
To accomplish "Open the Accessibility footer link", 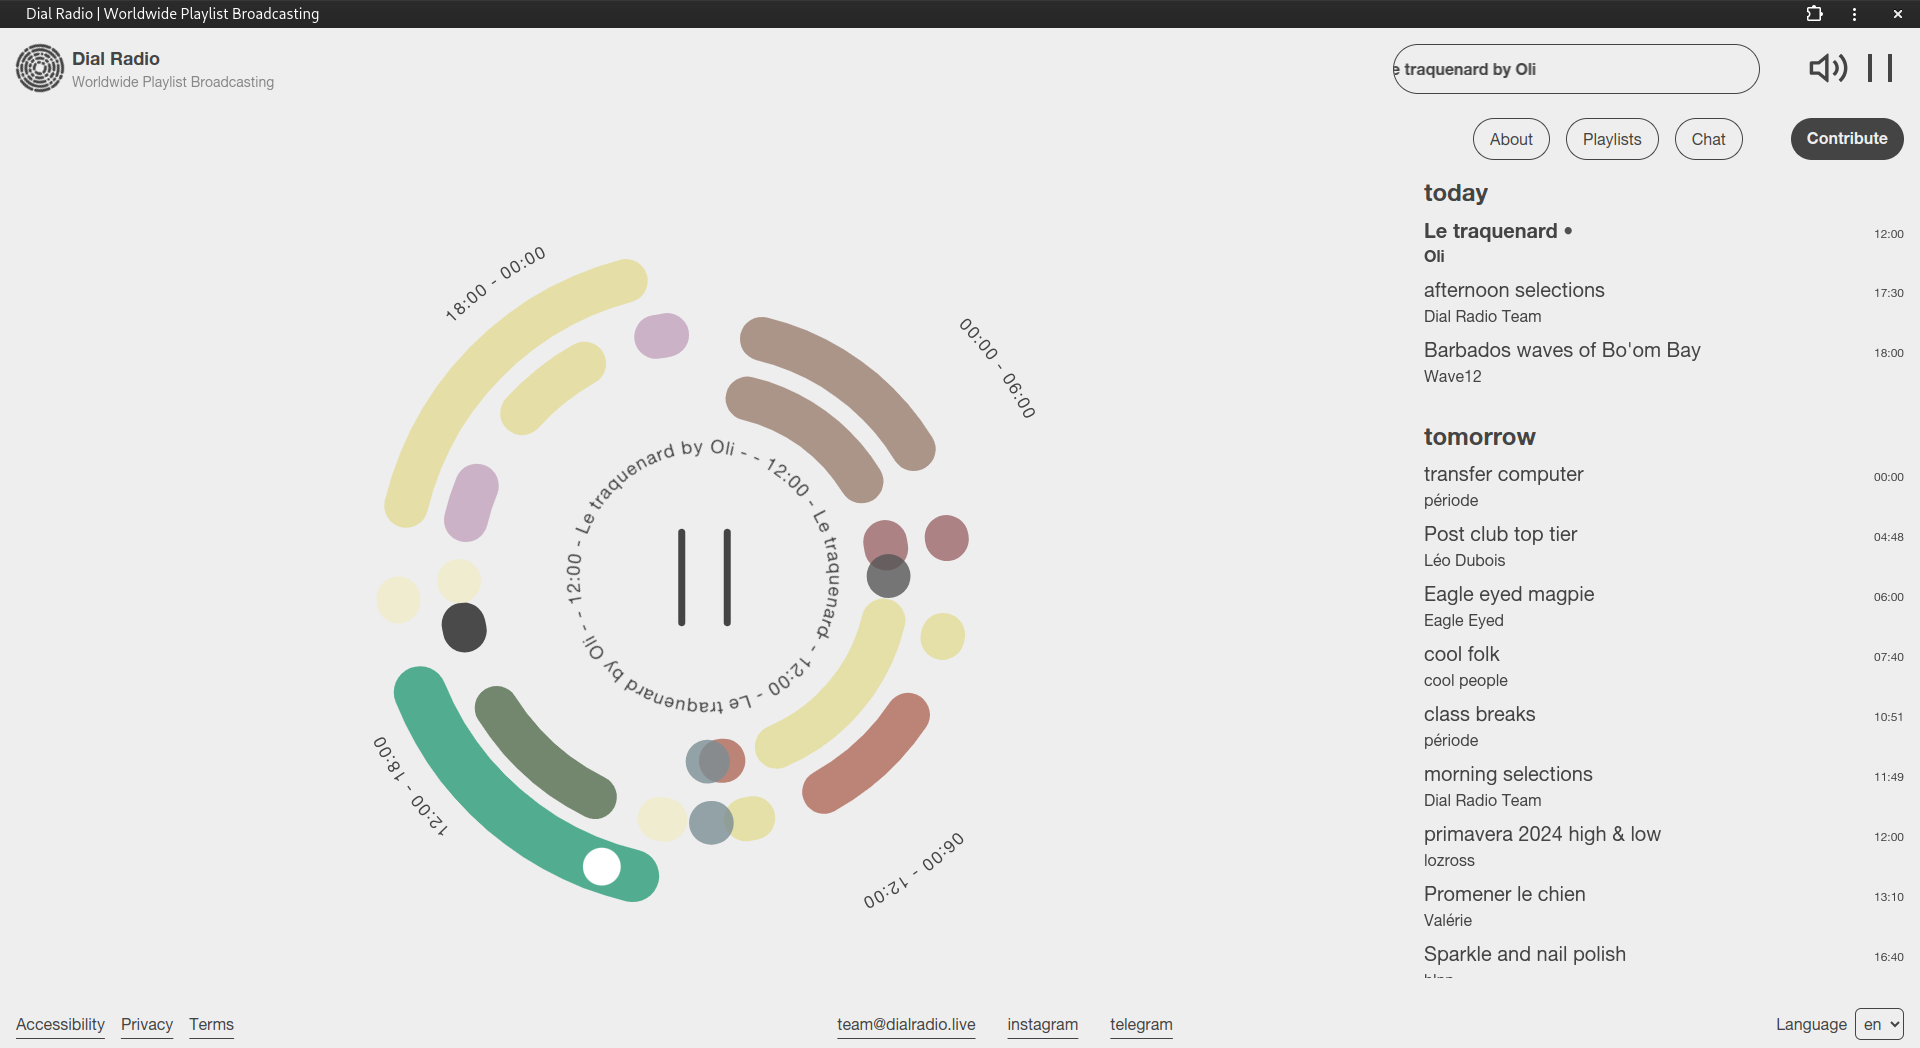I will 60,1024.
